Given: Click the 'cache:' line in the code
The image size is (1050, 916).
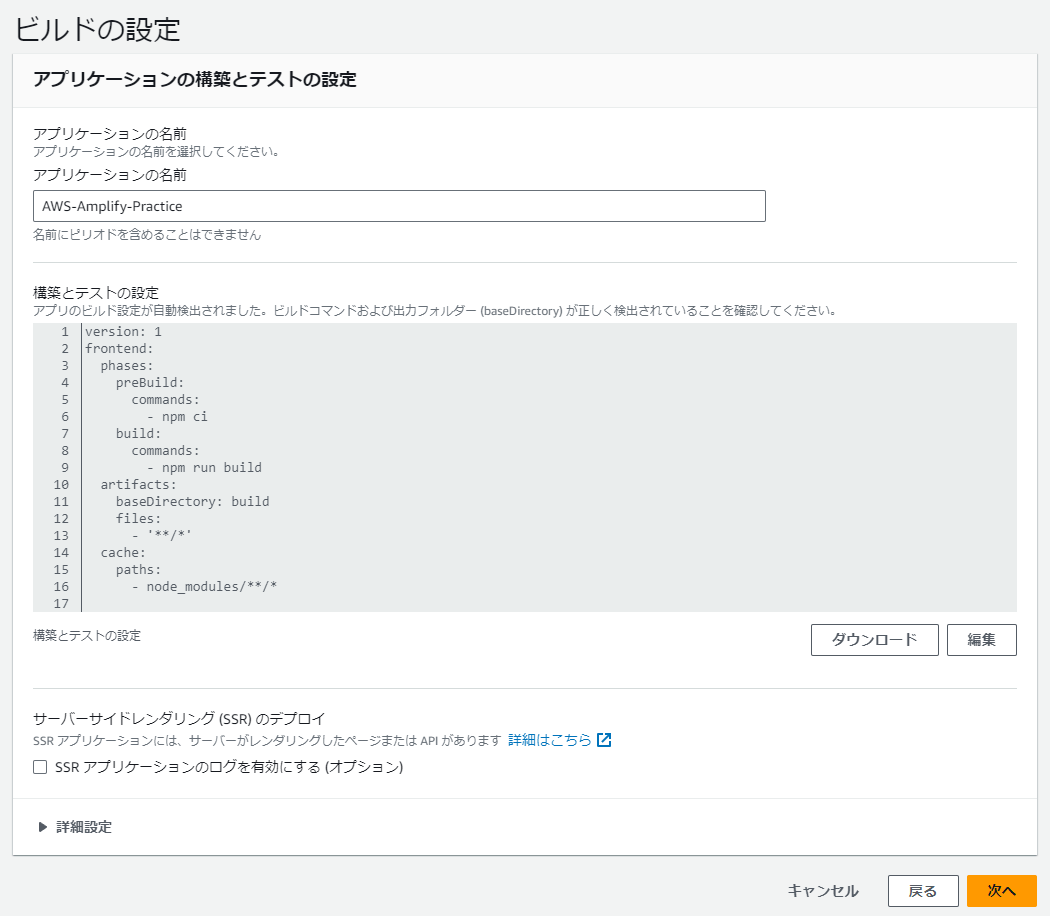Looking at the screenshot, I should point(123,553).
